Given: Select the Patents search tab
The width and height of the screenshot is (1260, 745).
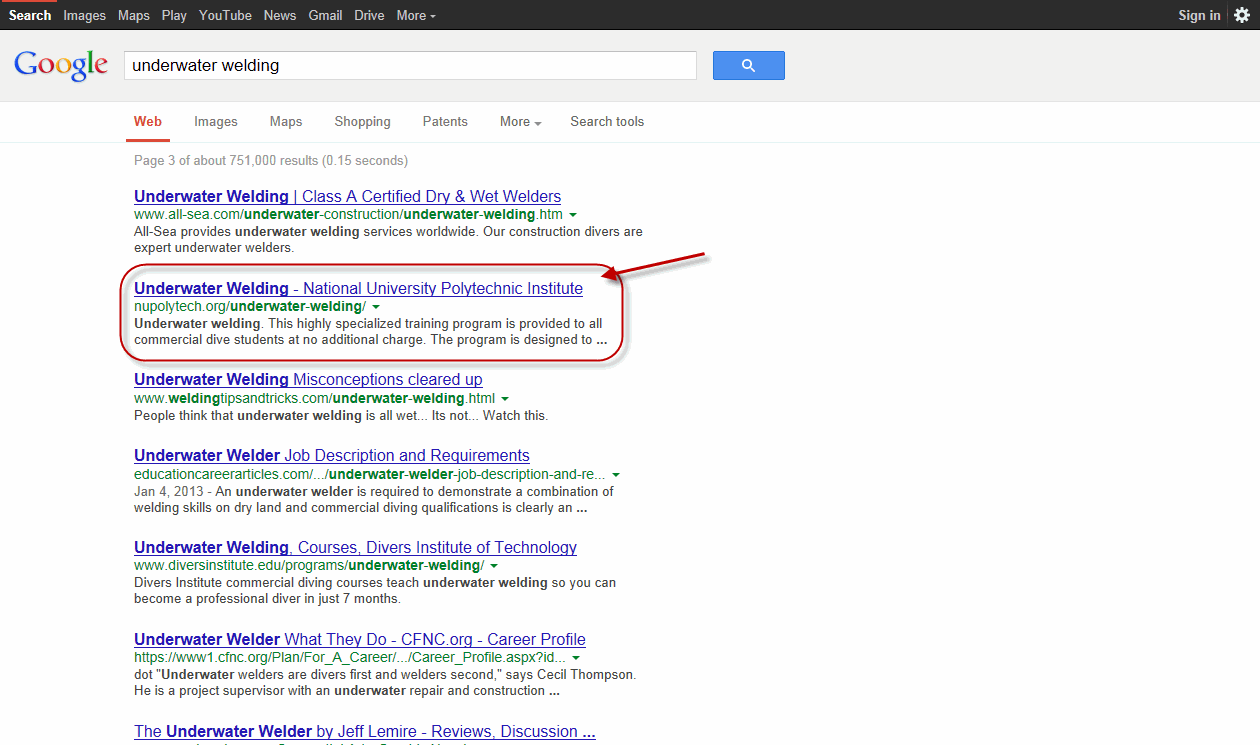Looking at the screenshot, I should click(x=445, y=122).
